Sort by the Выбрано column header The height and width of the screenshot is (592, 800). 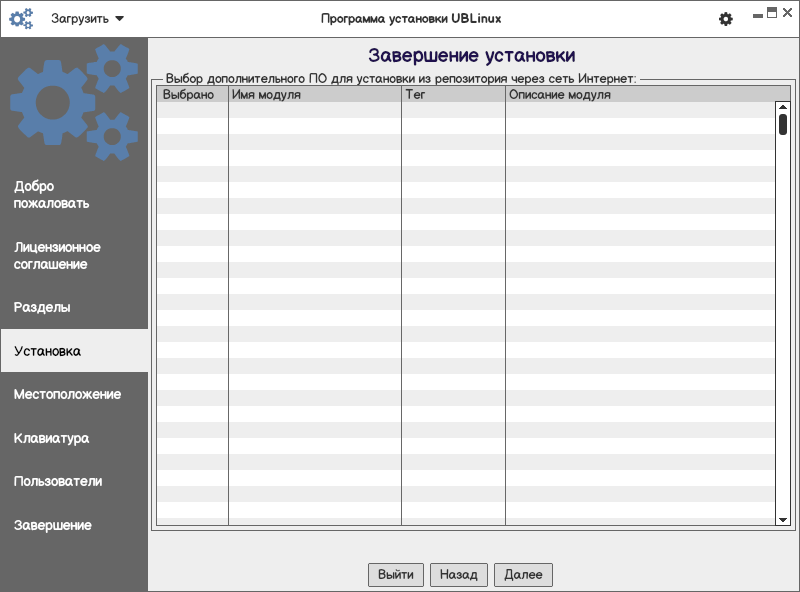(x=192, y=95)
